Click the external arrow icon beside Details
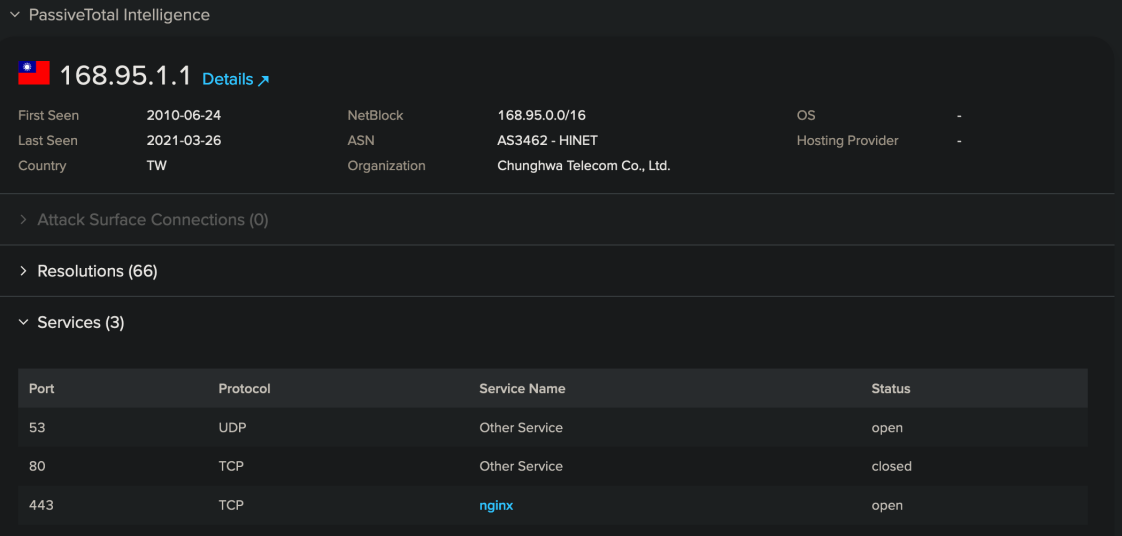Image resolution: width=1122 pixels, height=536 pixels. coord(264,80)
